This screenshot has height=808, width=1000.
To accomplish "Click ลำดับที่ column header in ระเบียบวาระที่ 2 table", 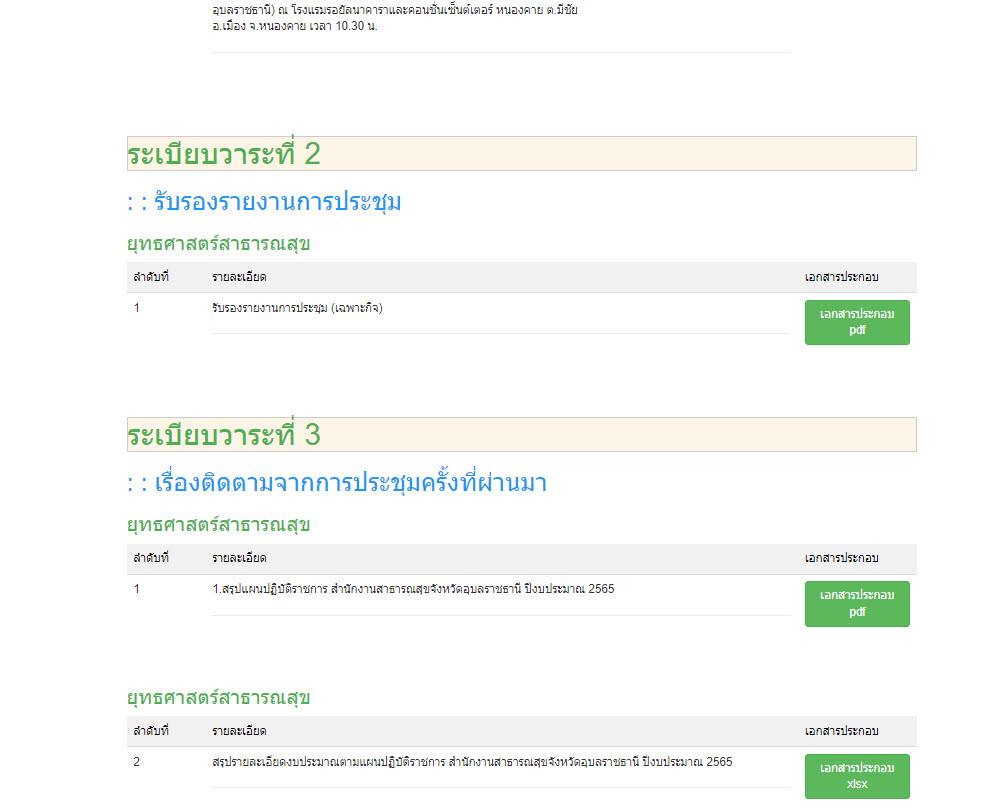I will 151,277.
